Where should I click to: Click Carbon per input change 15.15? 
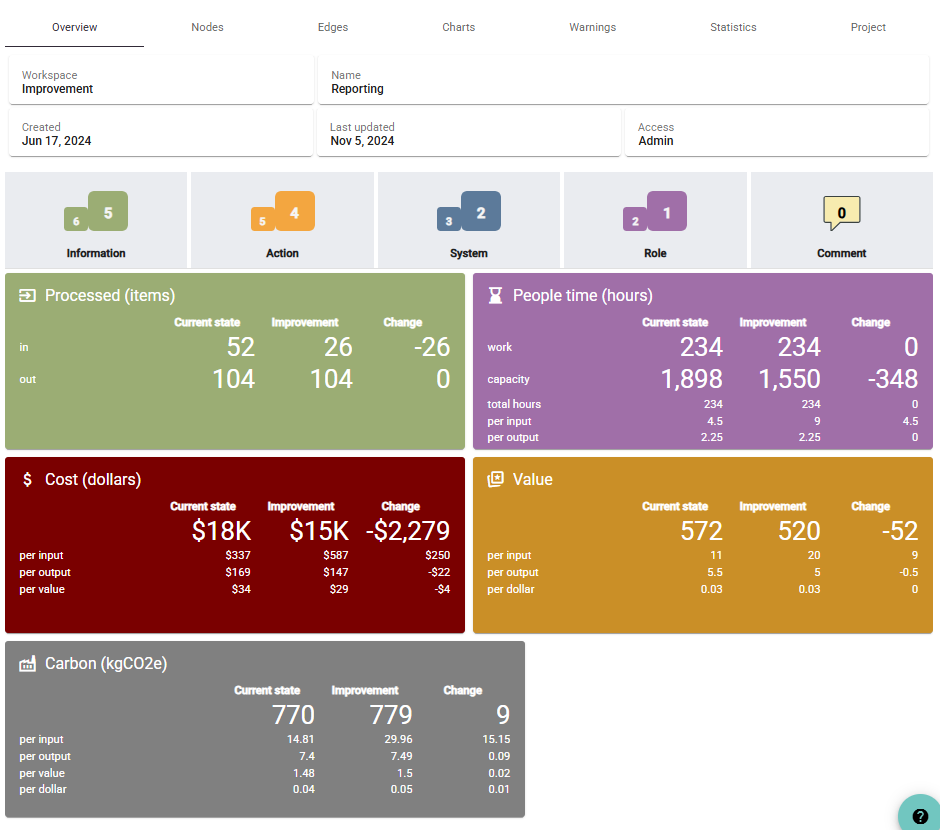[496, 740]
